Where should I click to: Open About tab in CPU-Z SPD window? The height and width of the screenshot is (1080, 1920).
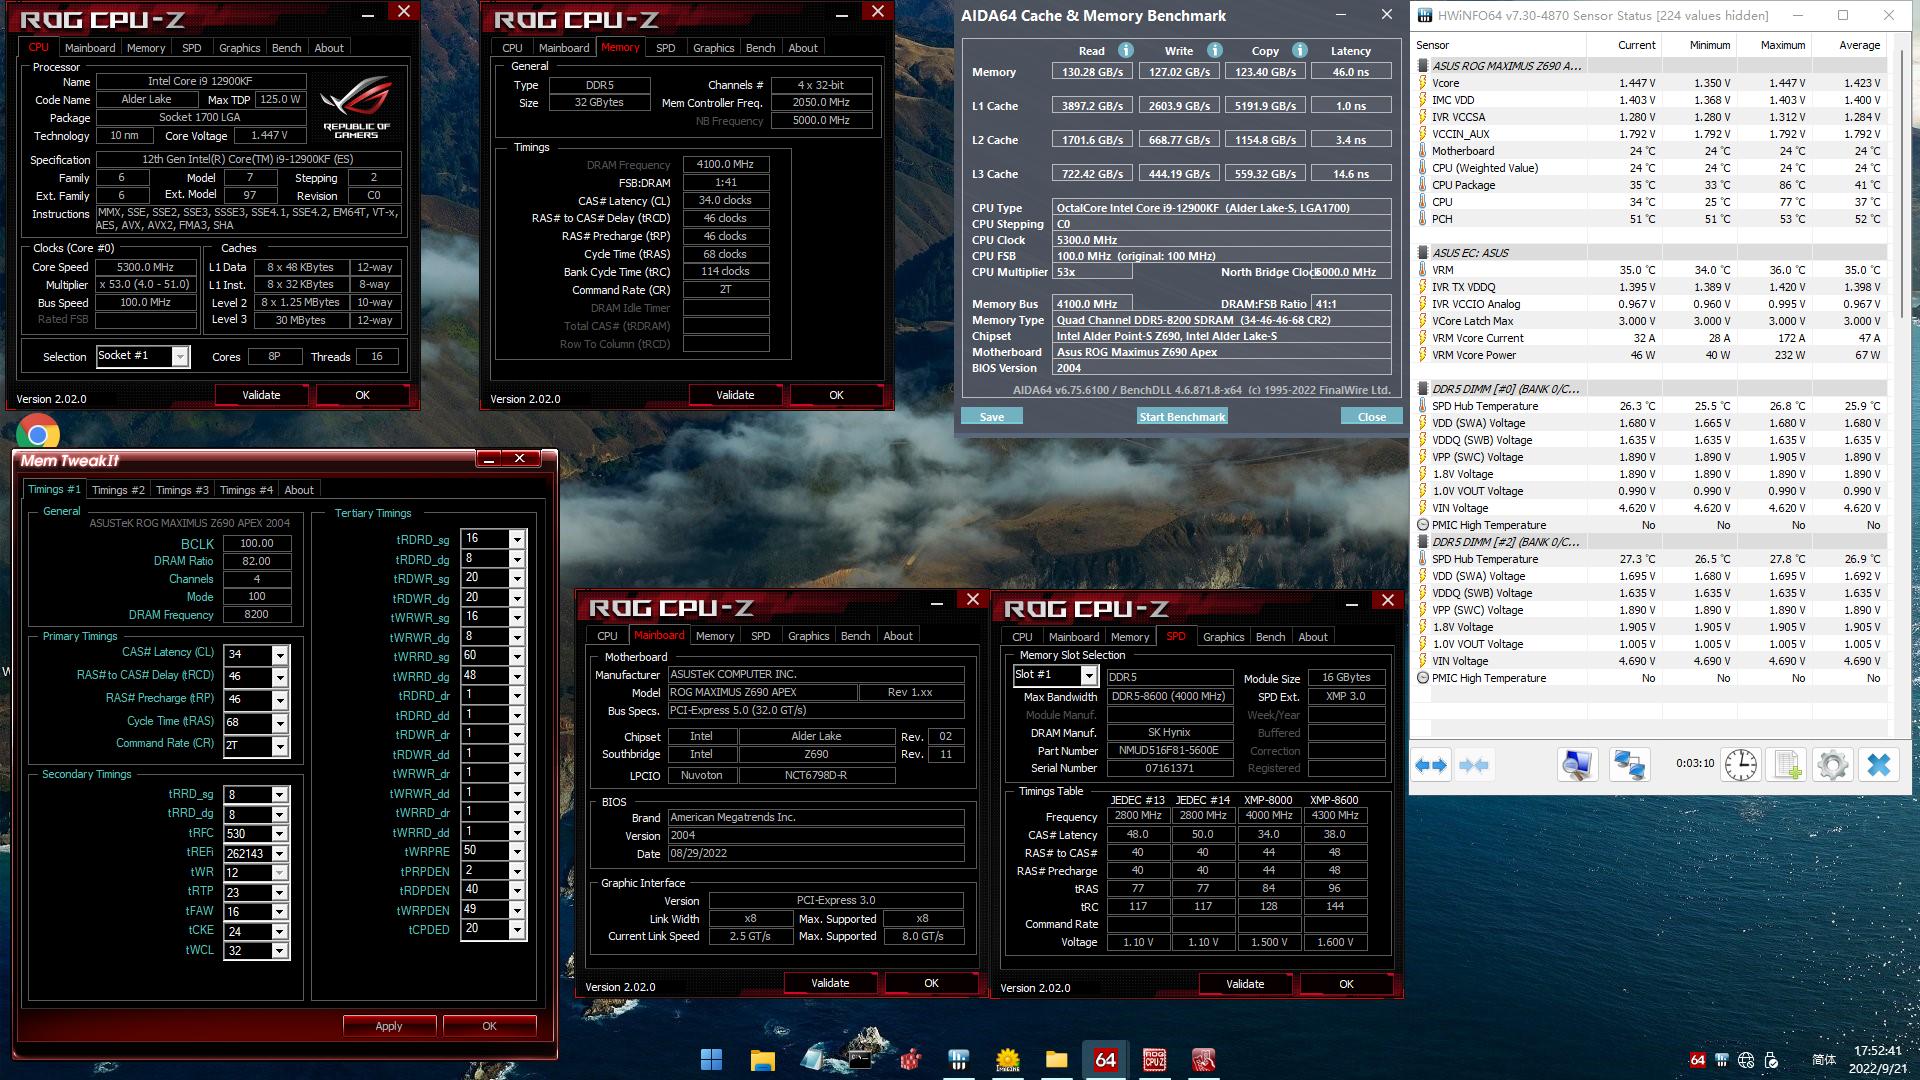(1313, 637)
